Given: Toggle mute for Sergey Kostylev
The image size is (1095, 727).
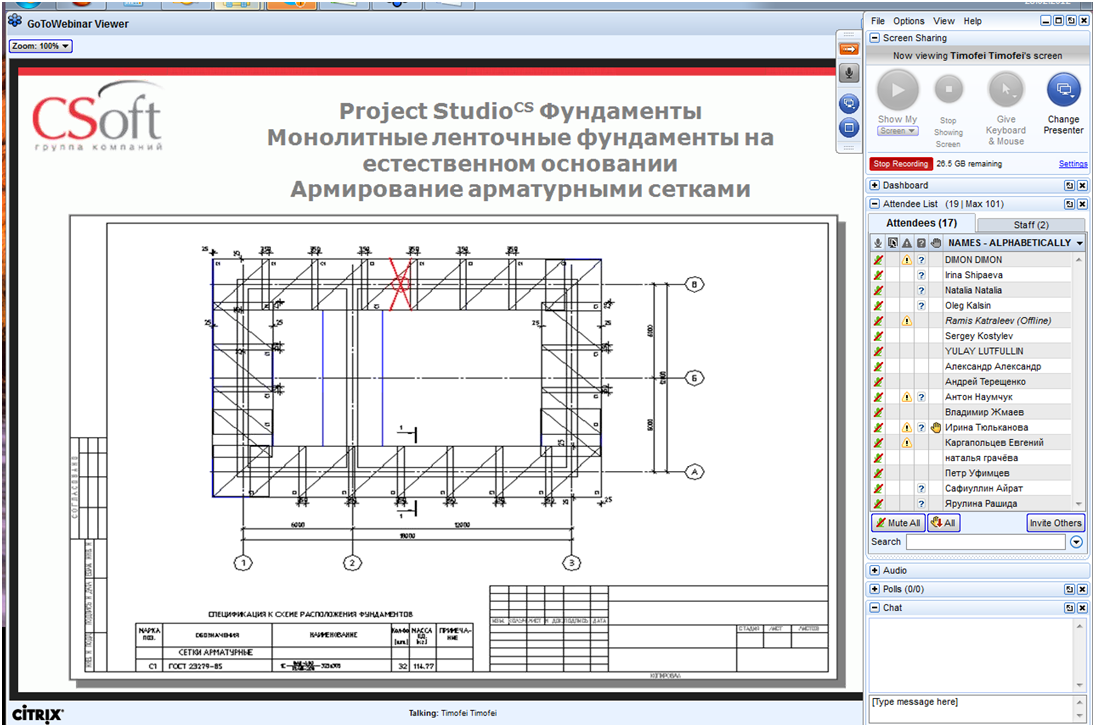Looking at the screenshot, I should point(878,336).
